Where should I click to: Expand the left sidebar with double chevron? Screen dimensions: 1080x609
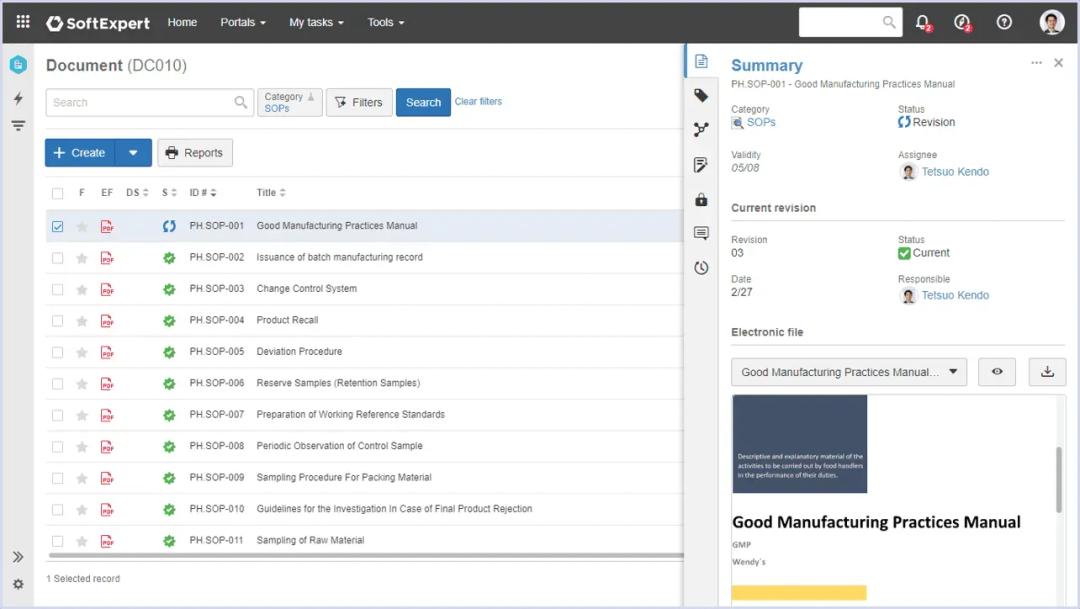18,557
